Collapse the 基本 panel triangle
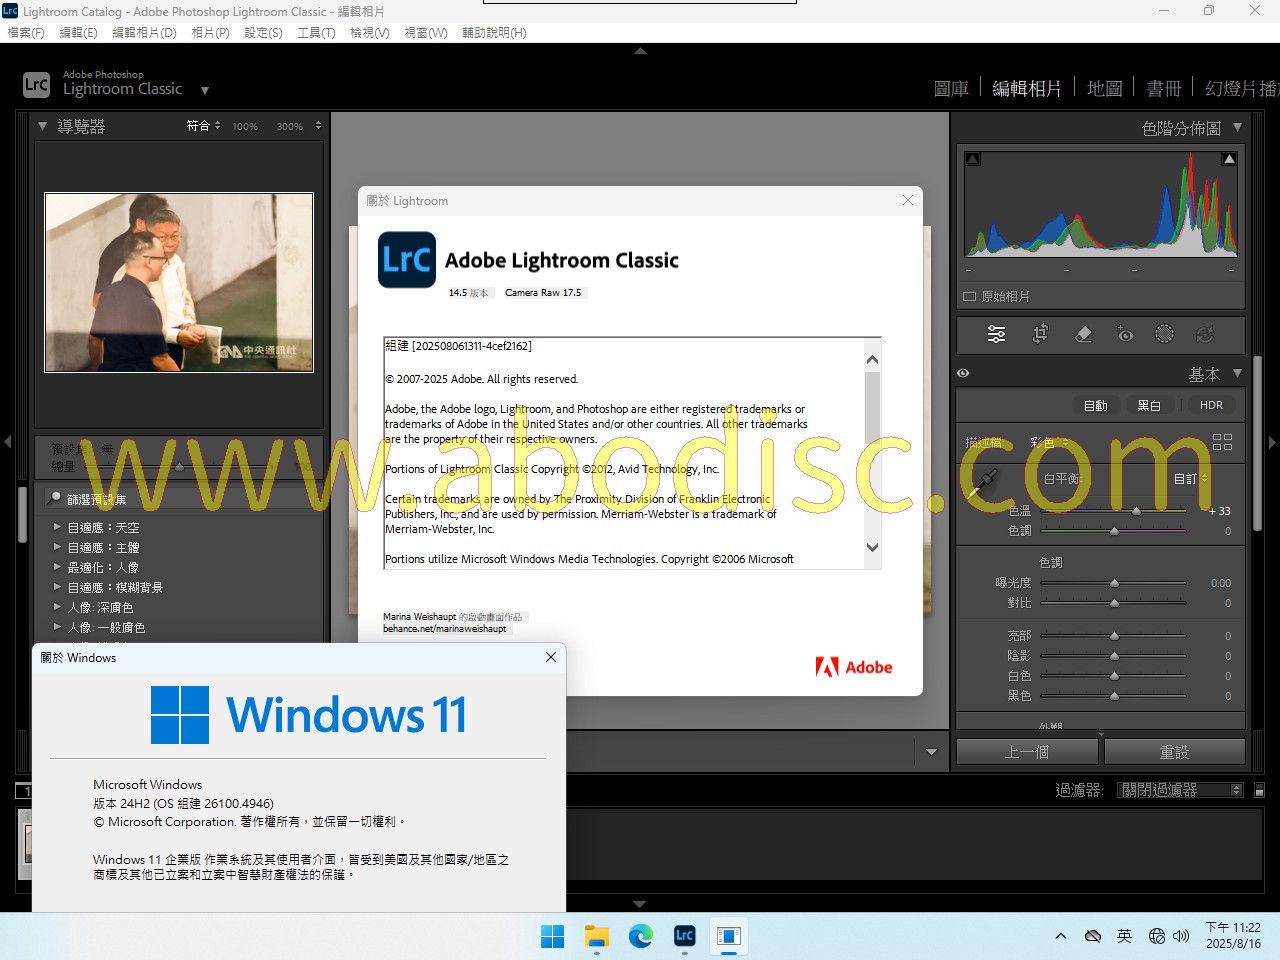Image resolution: width=1280 pixels, height=960 pixels. (x=1237, y=373)
